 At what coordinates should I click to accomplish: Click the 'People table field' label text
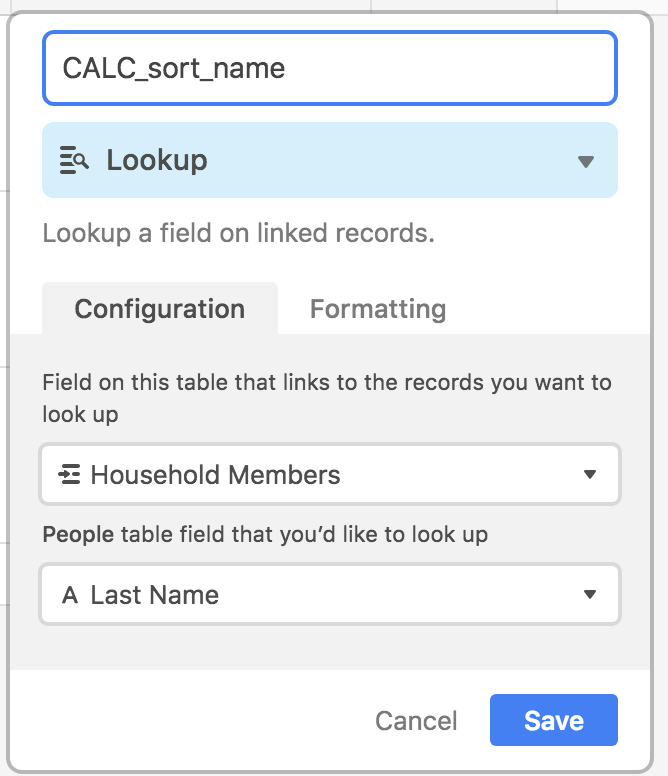[265, 534]
